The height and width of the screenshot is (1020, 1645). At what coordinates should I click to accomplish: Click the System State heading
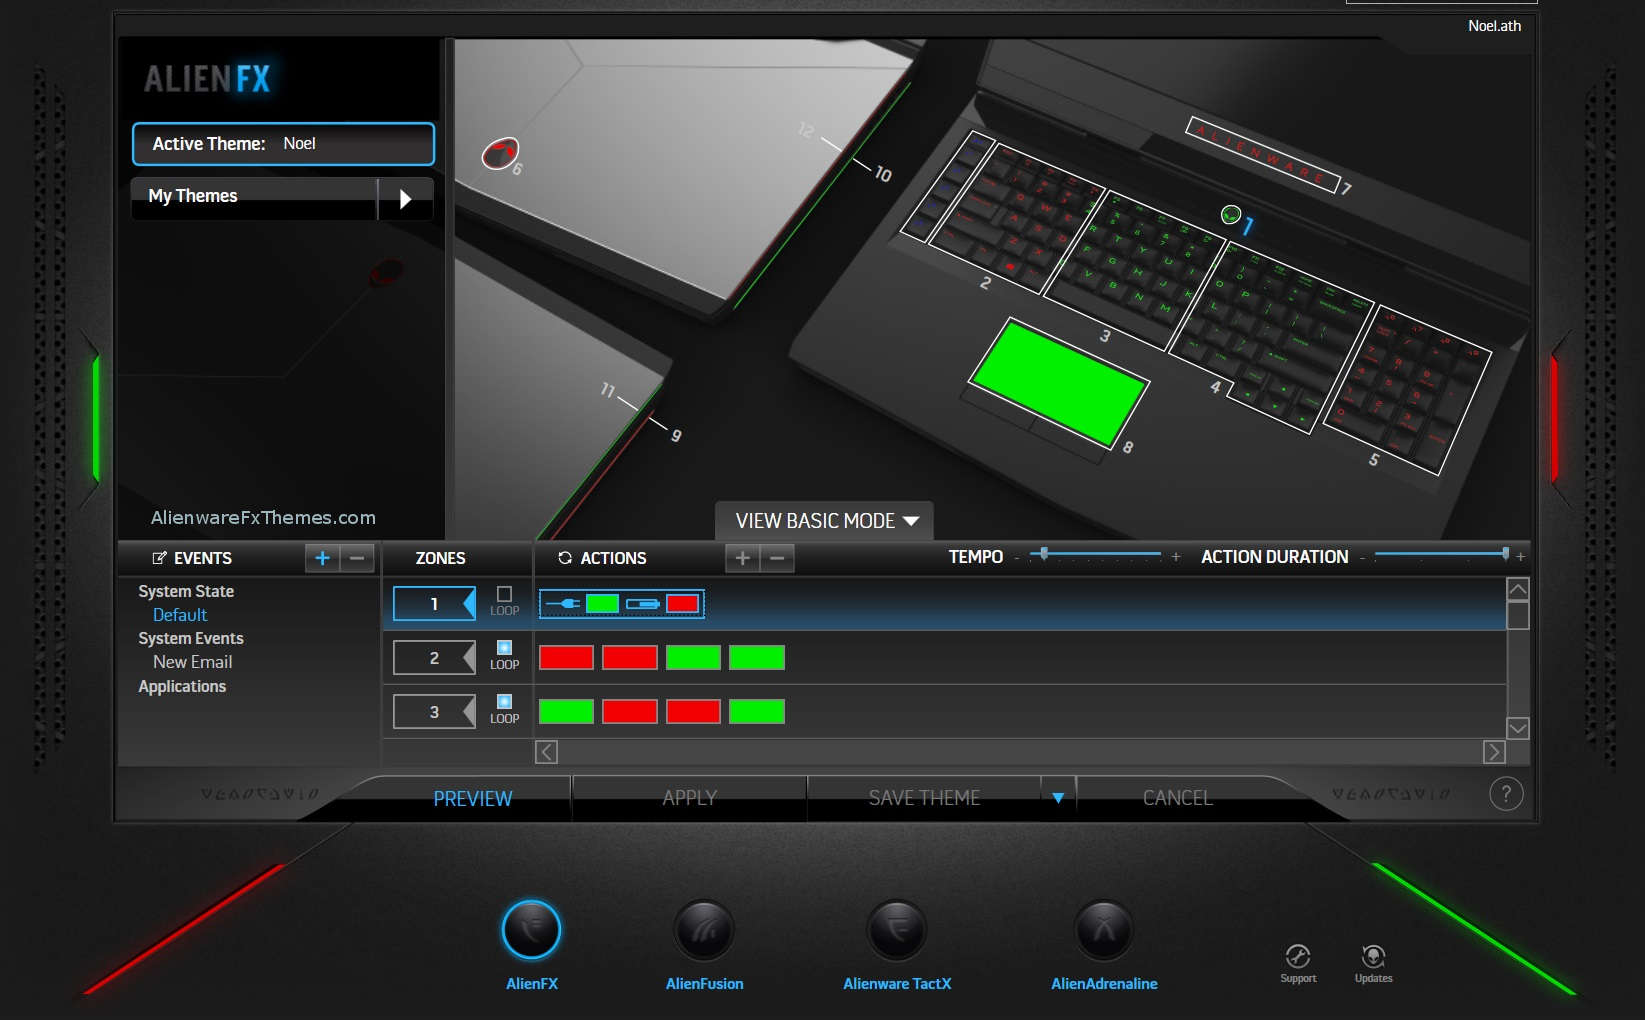click(x=186, y=591)
